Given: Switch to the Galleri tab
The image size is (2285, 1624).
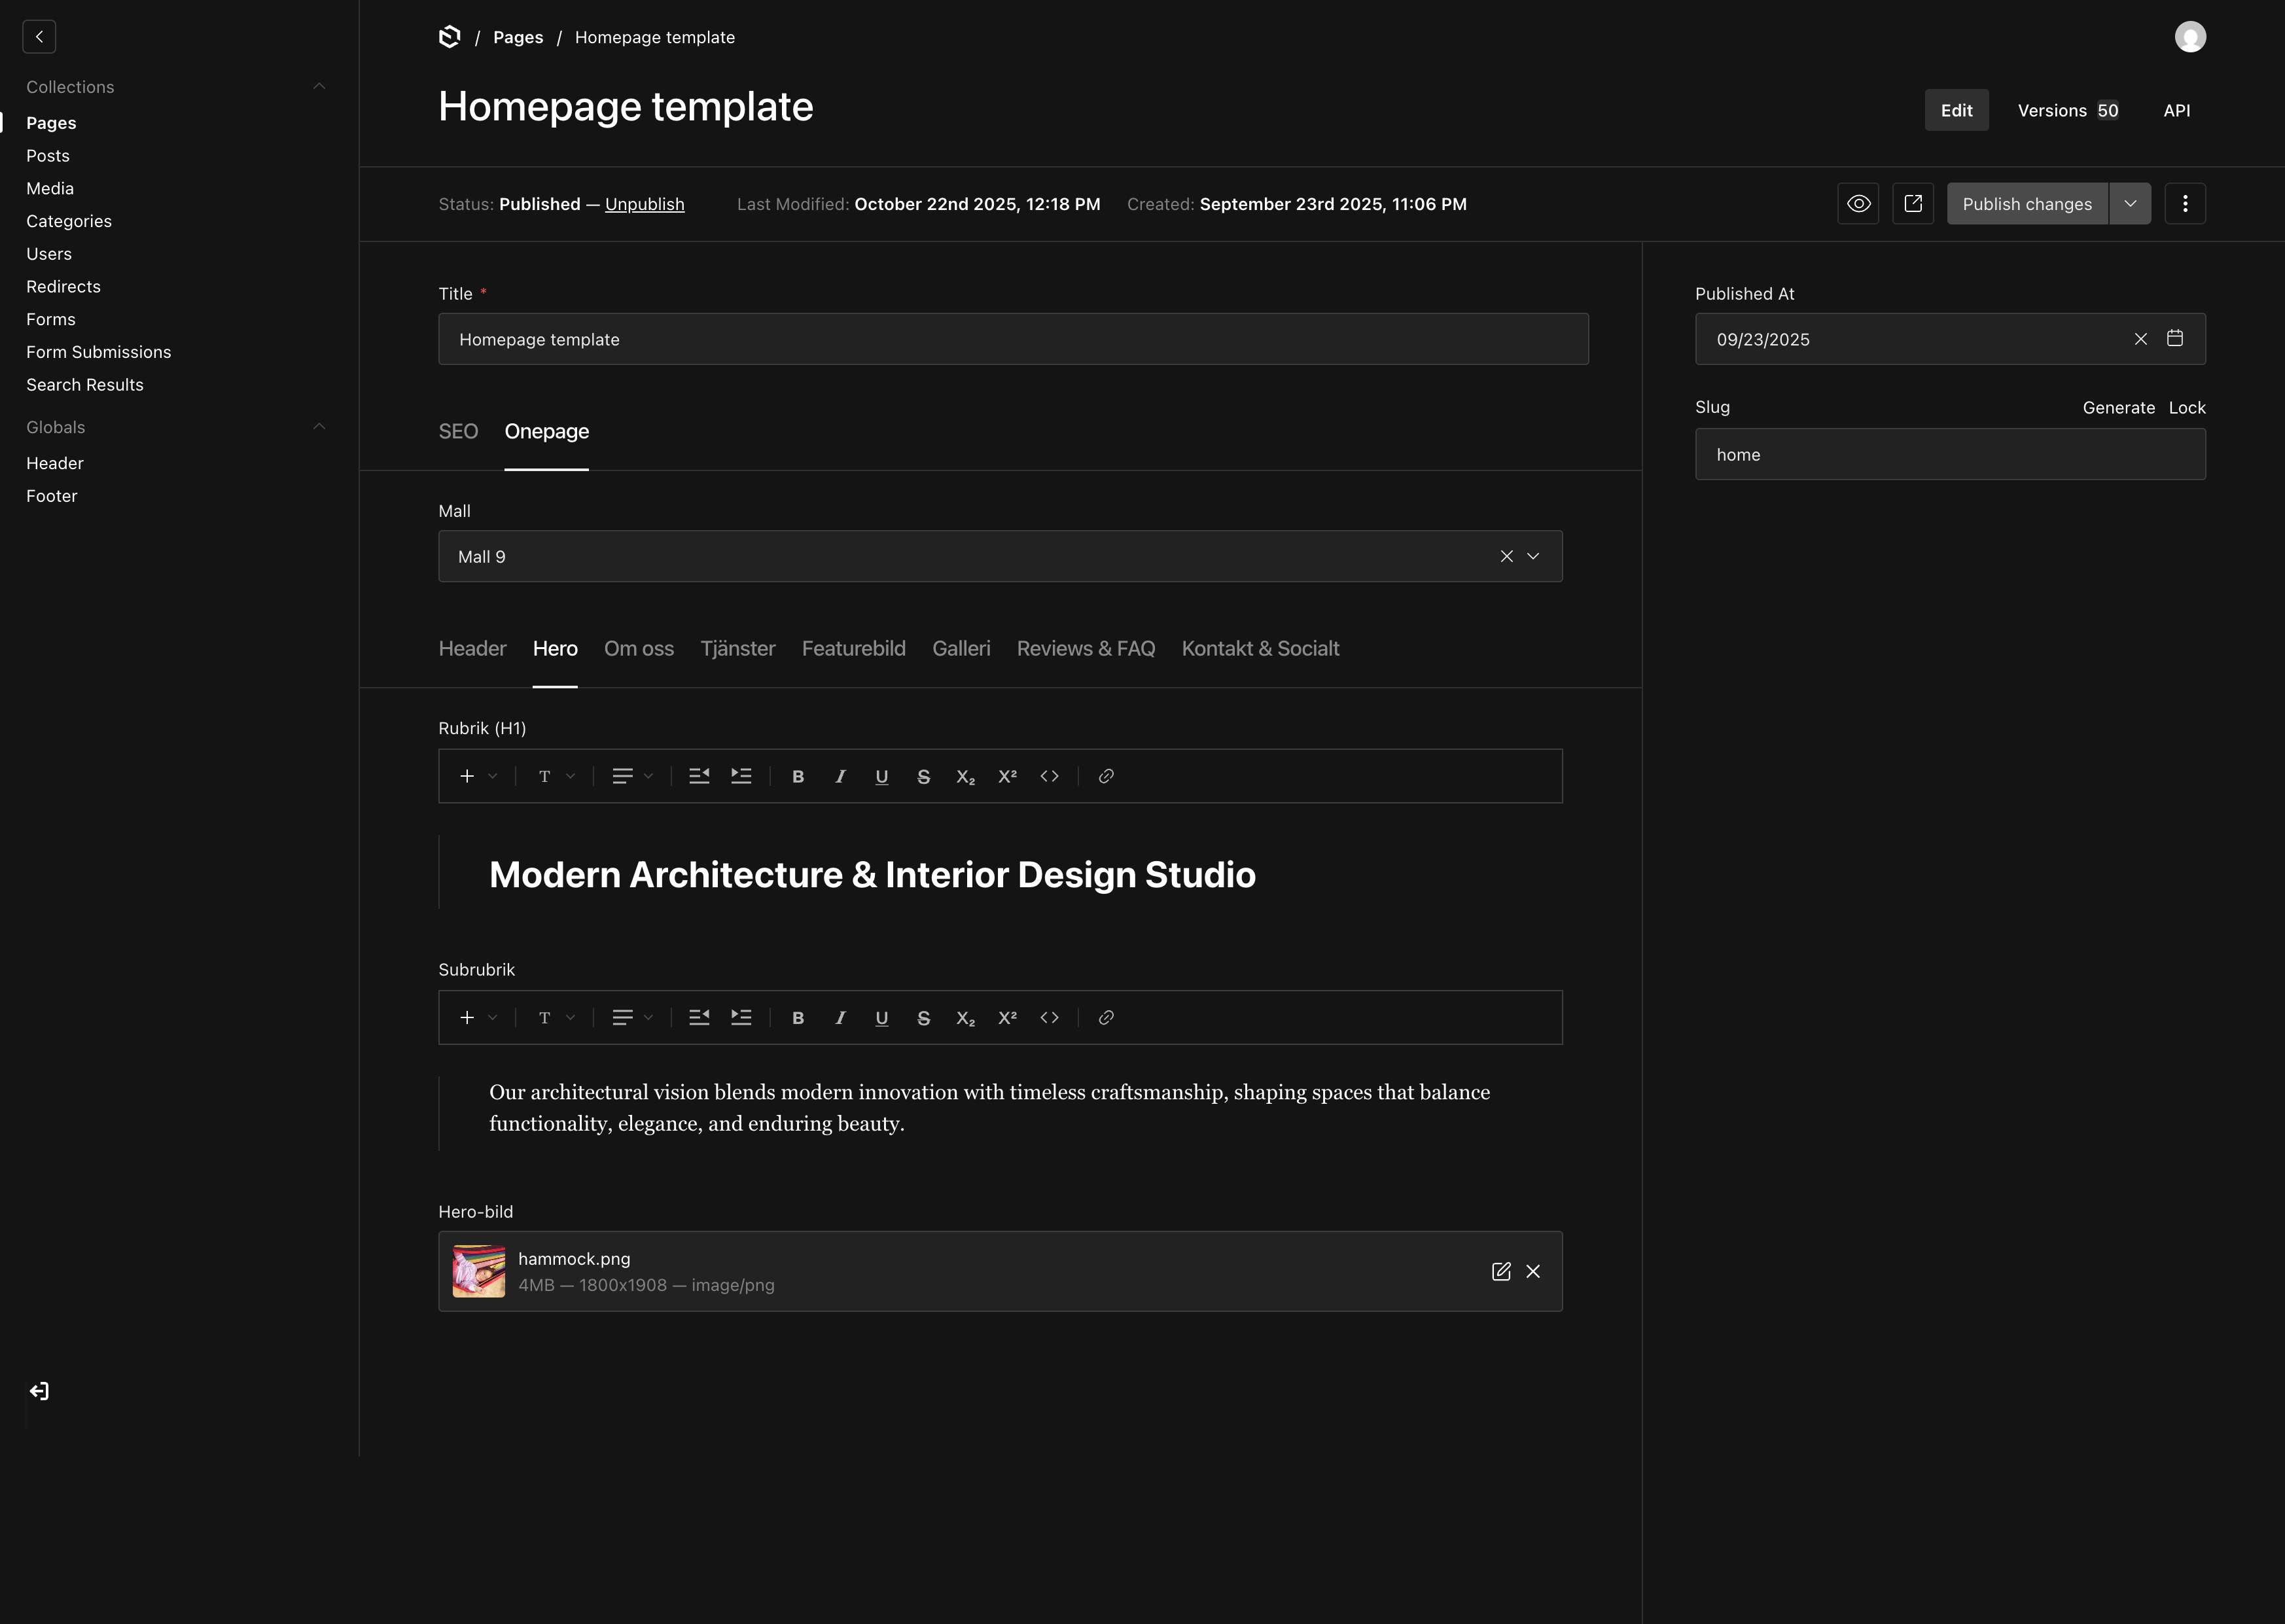Looking at the screenshot, I should click(961, 649).
